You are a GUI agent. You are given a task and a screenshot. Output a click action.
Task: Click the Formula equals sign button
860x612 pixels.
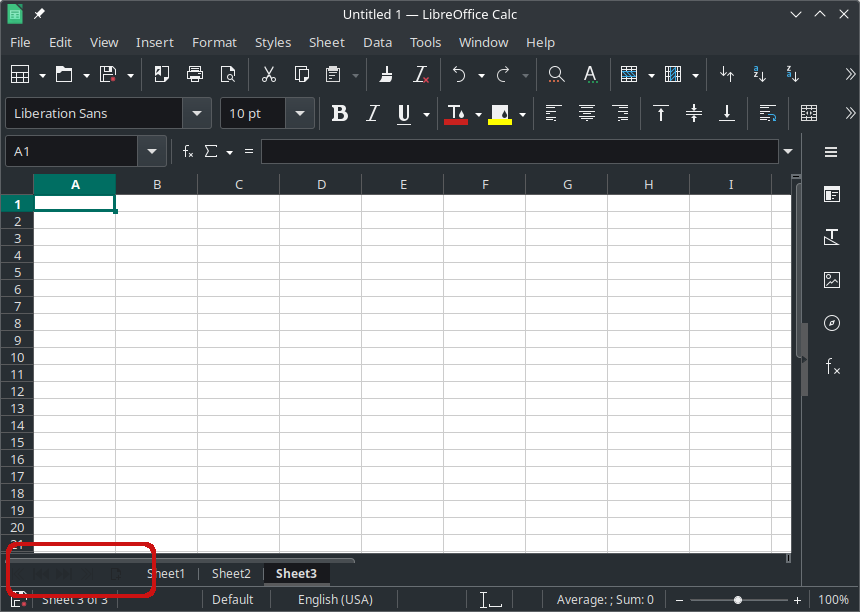249,151
